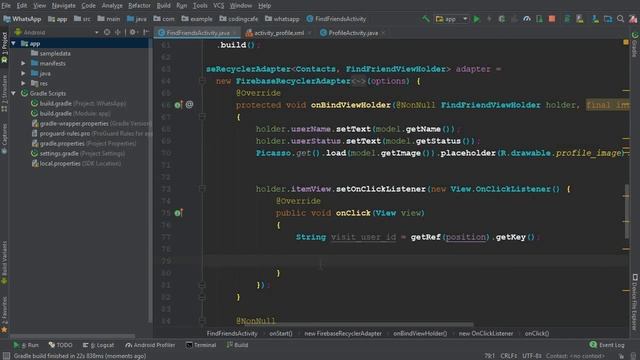Image resolution: width=640 pixels, height=360 pixels.
Task: Switch to the ProfileActivity.java tab
Action: [353, 33]
